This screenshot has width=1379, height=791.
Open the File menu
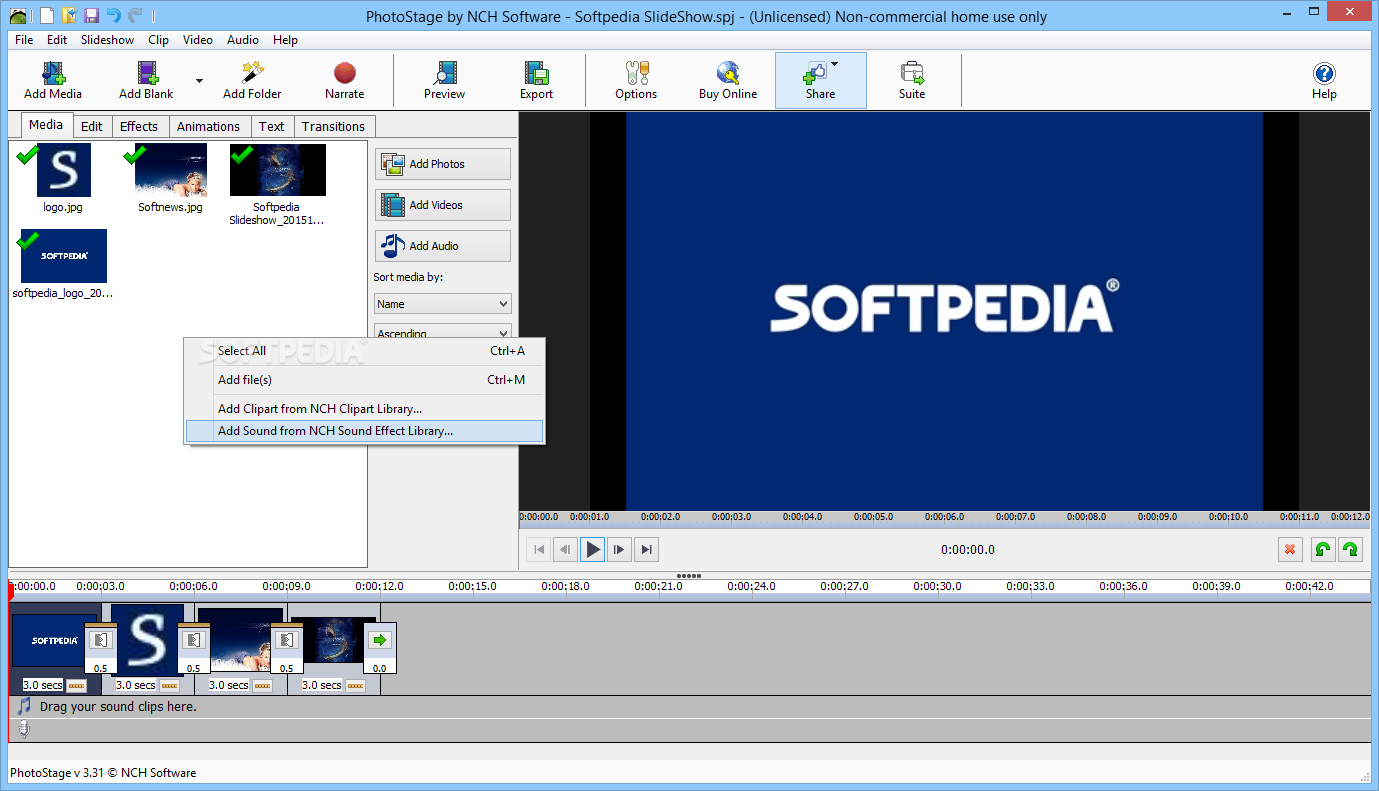point(24,40)
